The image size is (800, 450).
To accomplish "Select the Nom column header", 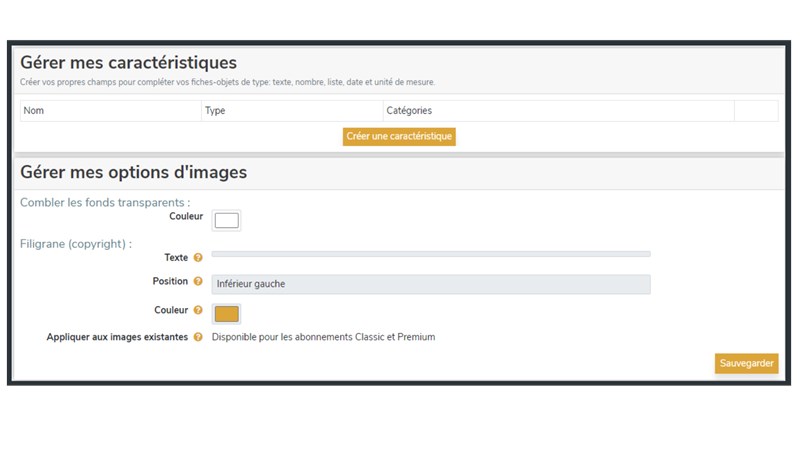I will [x=111, y=111].
